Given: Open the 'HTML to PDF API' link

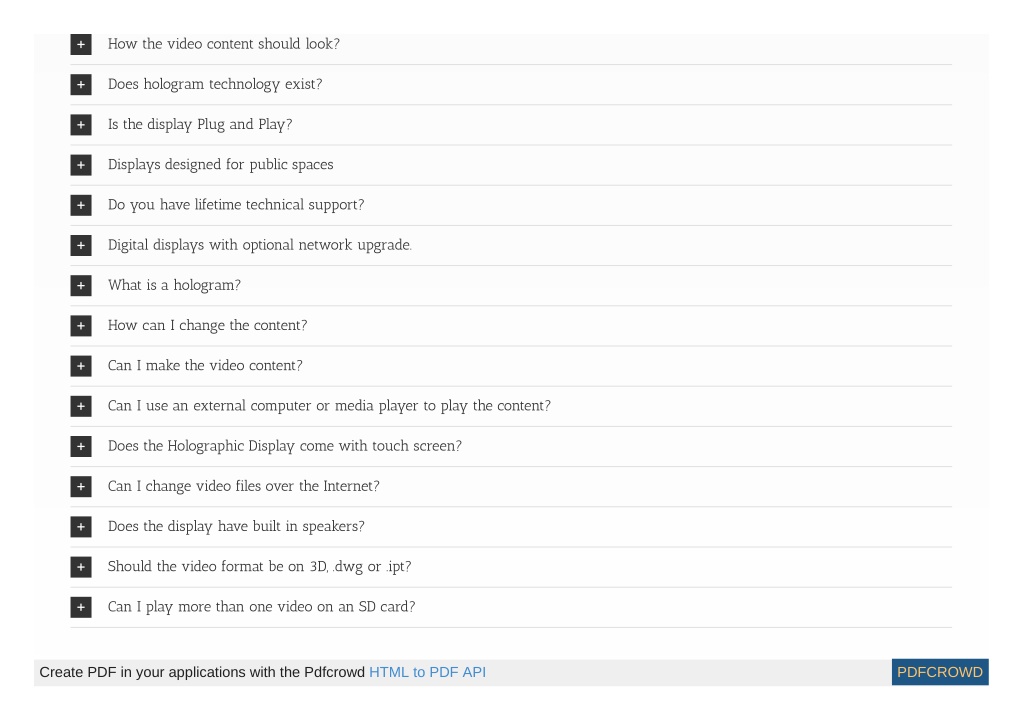Looking at the screenshot, I should click(x=427, y=672).
